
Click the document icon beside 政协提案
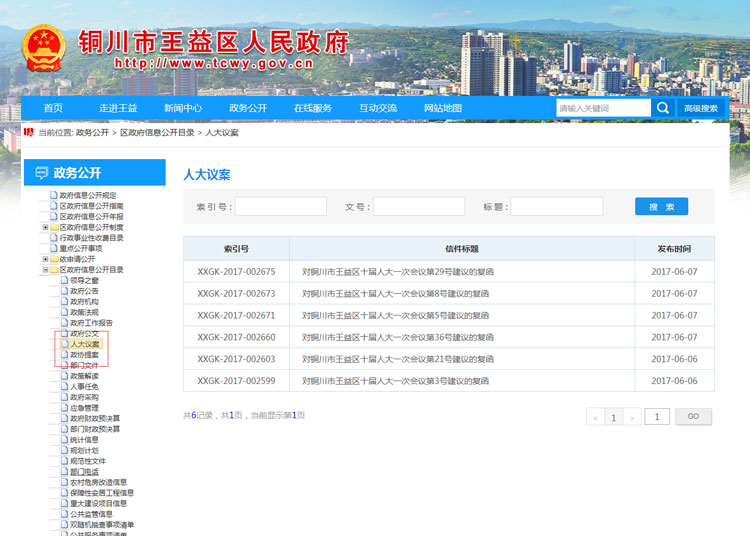[65, 355]
